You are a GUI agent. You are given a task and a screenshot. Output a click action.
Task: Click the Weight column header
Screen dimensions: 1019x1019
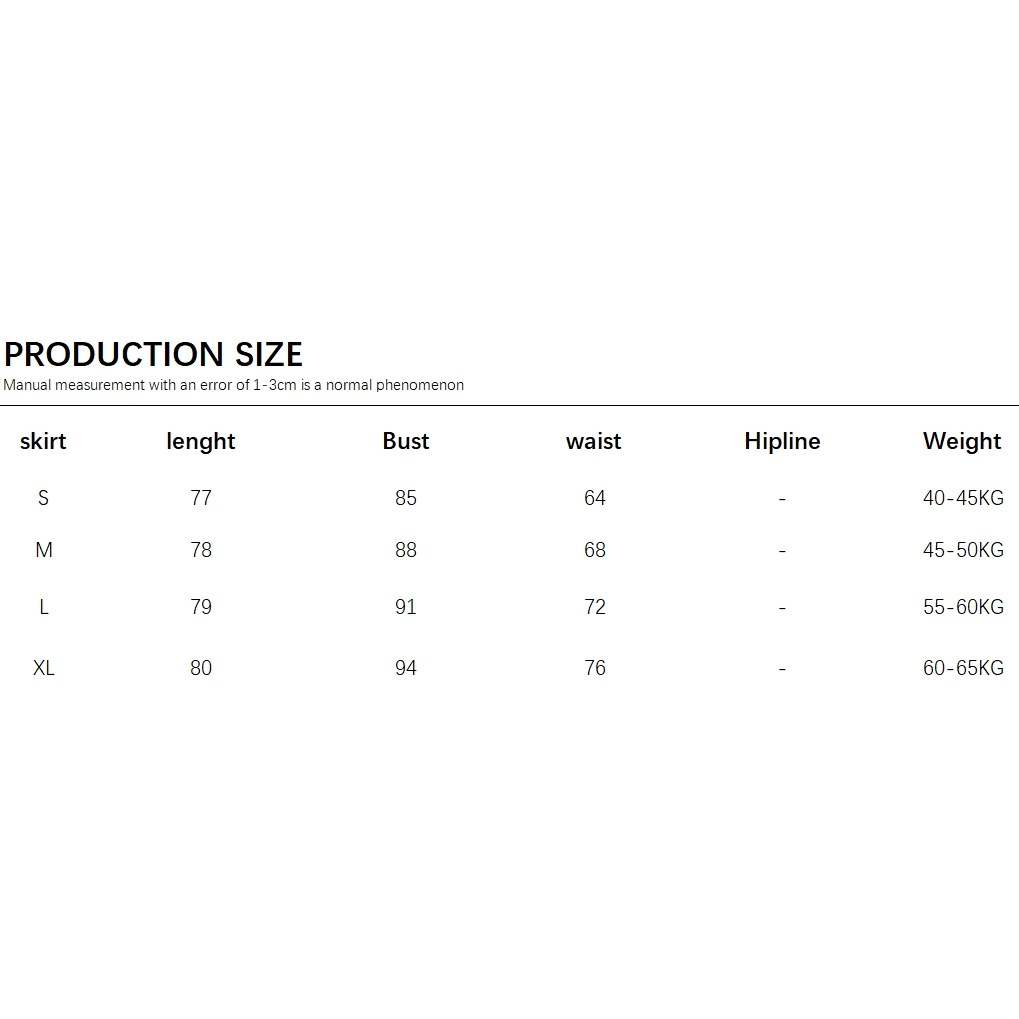coord(962,441)
